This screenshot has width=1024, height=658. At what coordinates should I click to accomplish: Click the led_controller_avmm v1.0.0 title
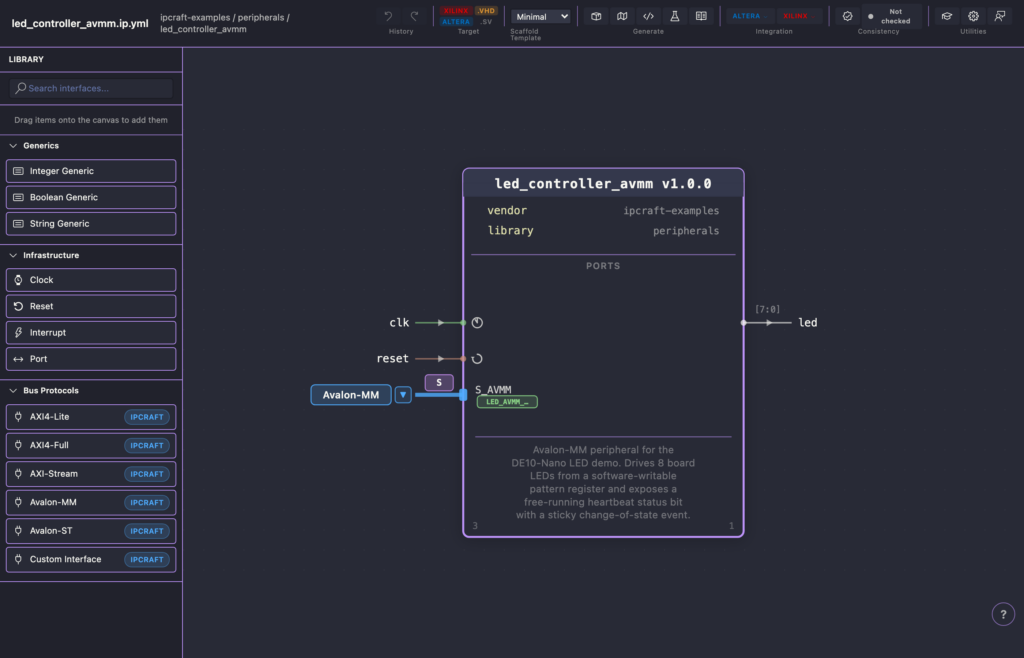click(603, 183)
